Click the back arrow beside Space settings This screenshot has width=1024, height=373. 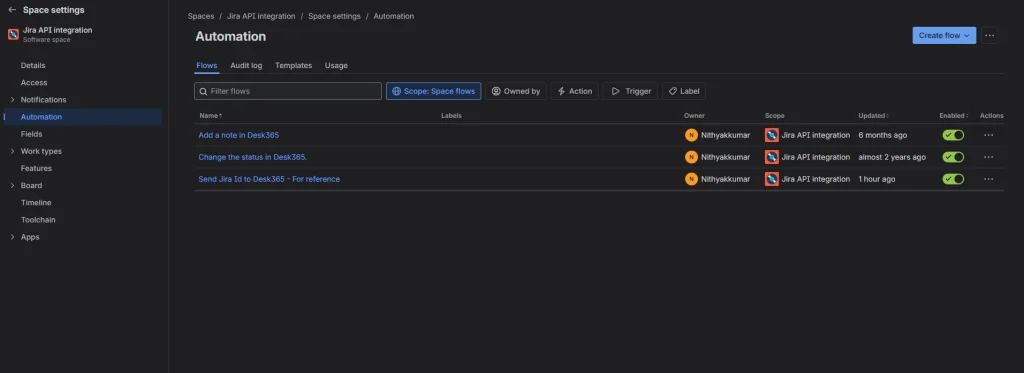(x=12, y=10)
